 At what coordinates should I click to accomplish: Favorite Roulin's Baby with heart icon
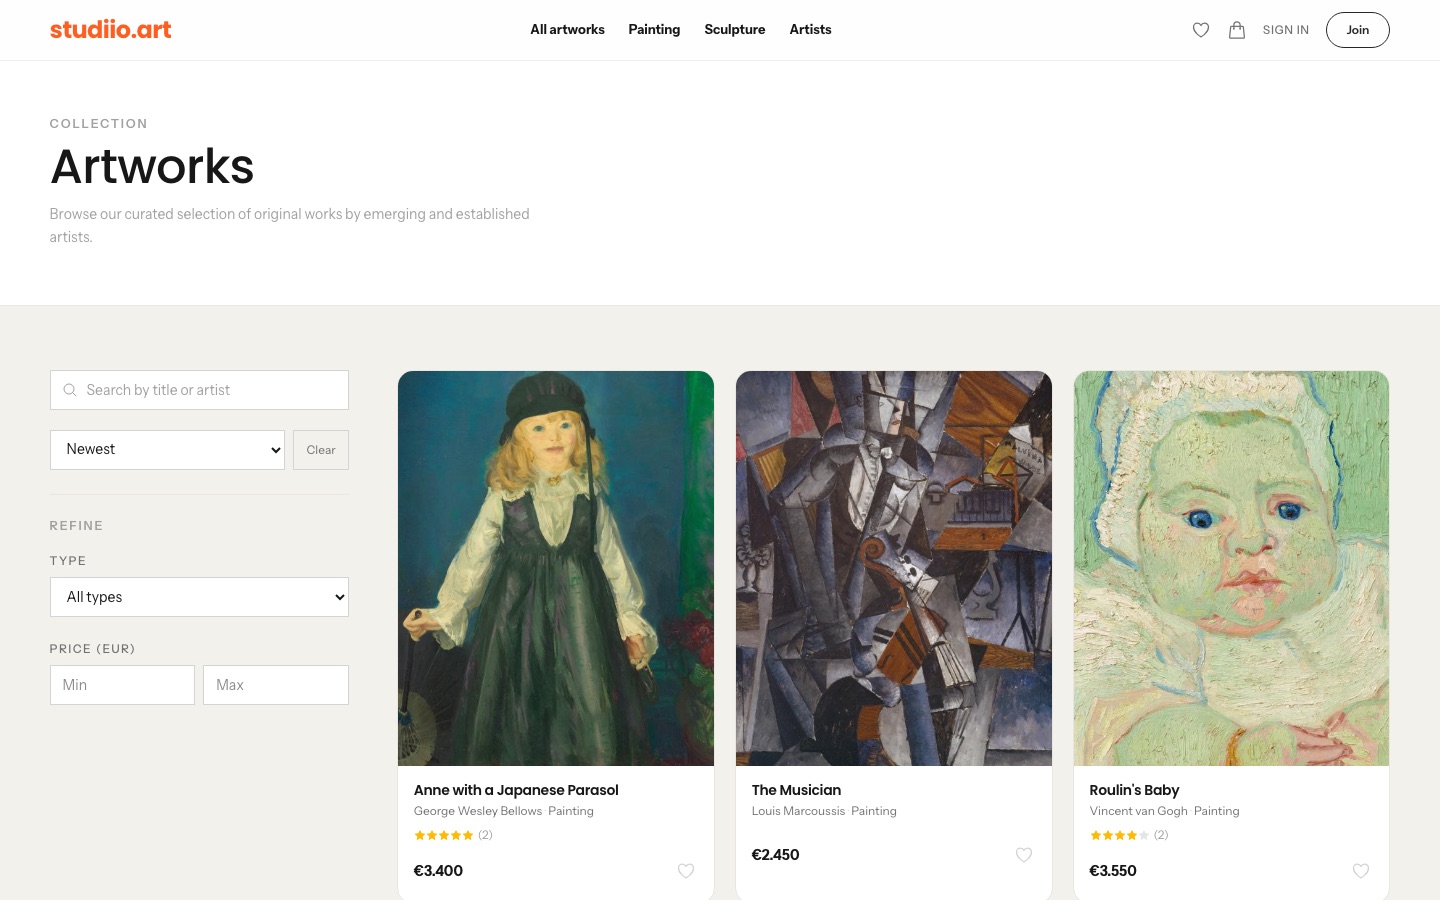1361,871
